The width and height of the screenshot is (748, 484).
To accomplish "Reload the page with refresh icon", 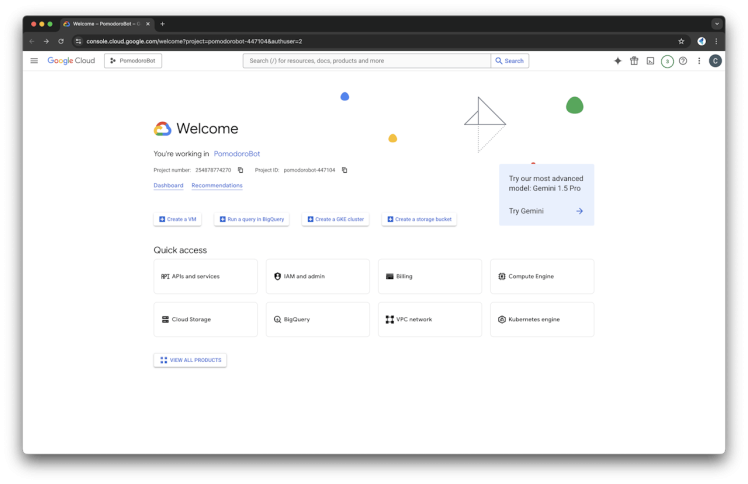I will (x=61, y=41).
